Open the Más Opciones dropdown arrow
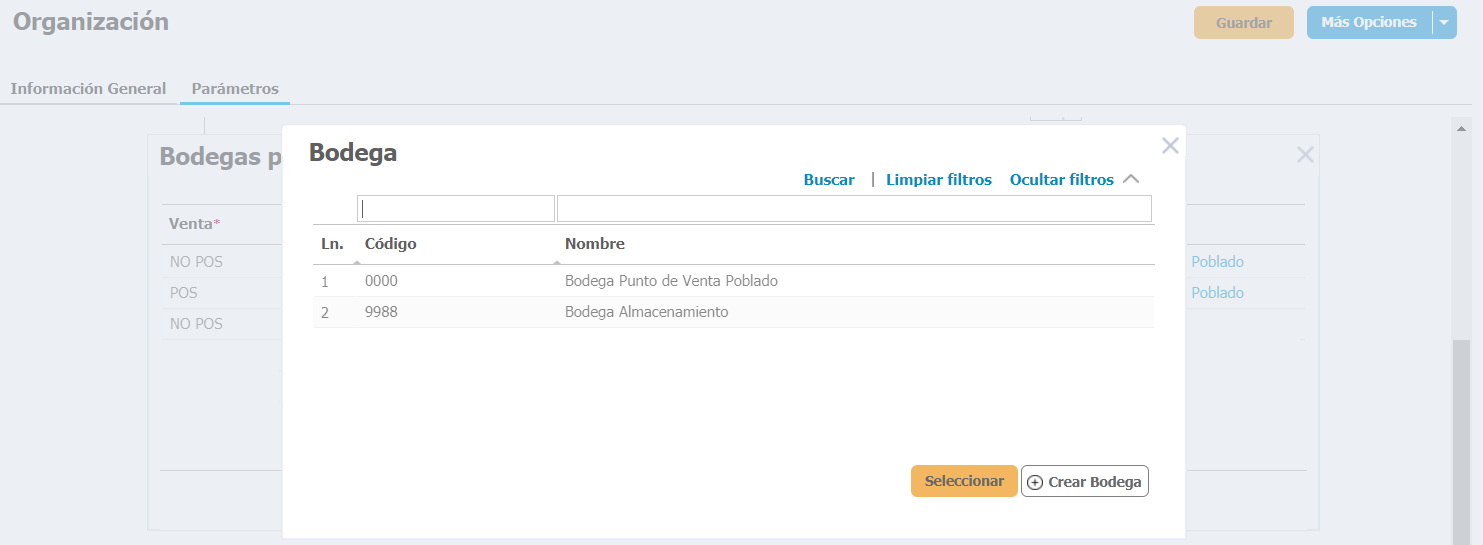The width and height of the screenshot is (1483, 545). click(x=1443, y=23)
